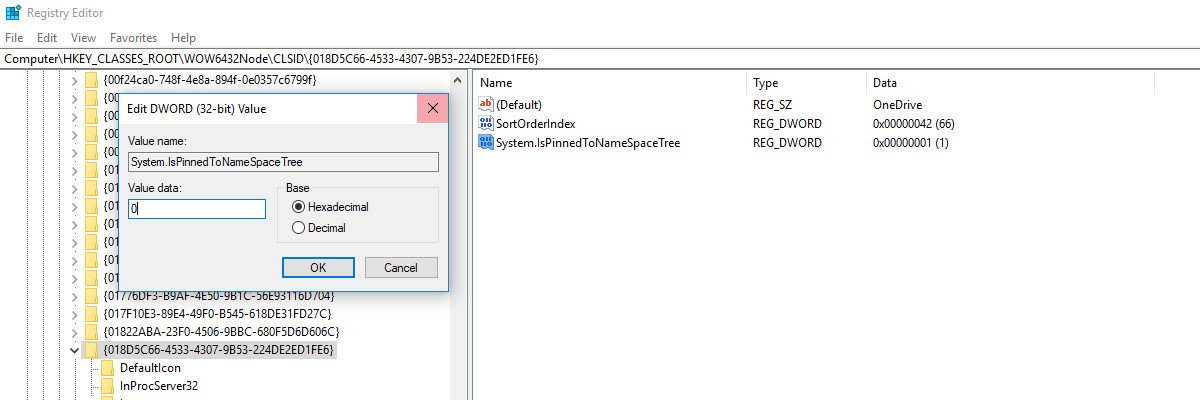
Task: Click the registry path address bar
Action: [600, 59]
